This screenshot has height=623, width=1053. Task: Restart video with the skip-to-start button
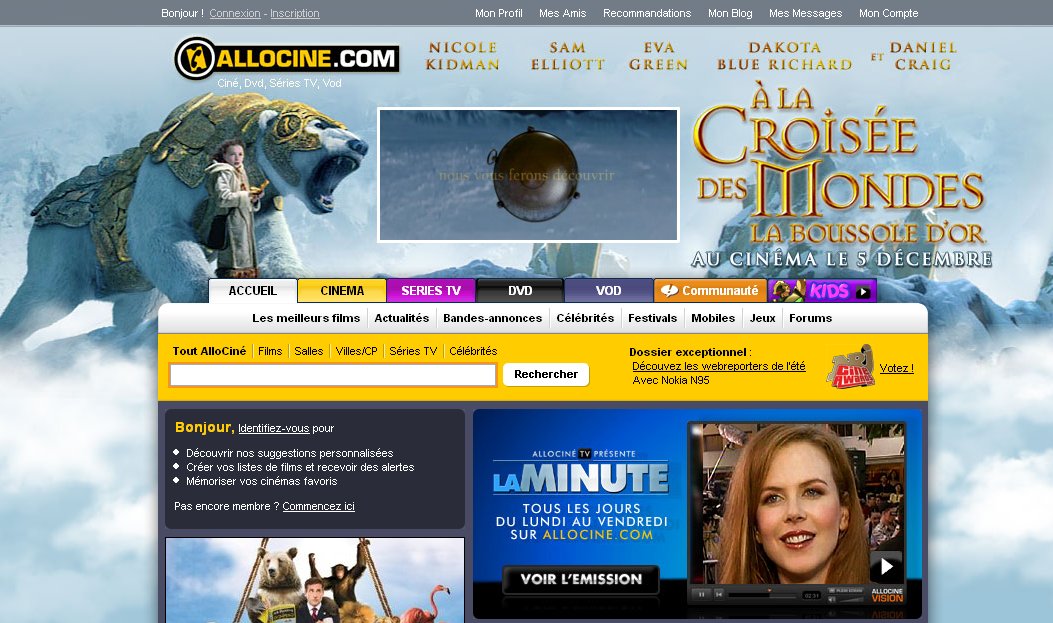point(718,594)
